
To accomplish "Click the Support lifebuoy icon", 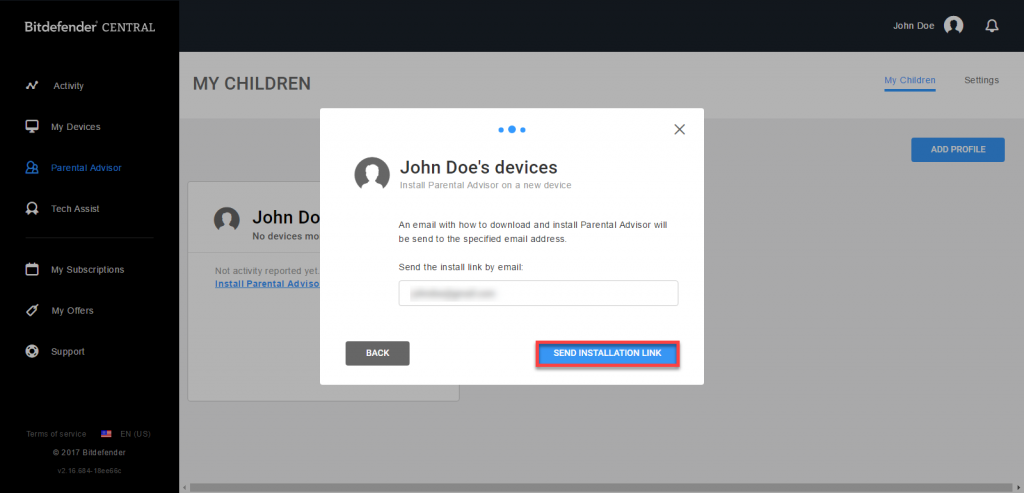I will click(x=32, y=351).
